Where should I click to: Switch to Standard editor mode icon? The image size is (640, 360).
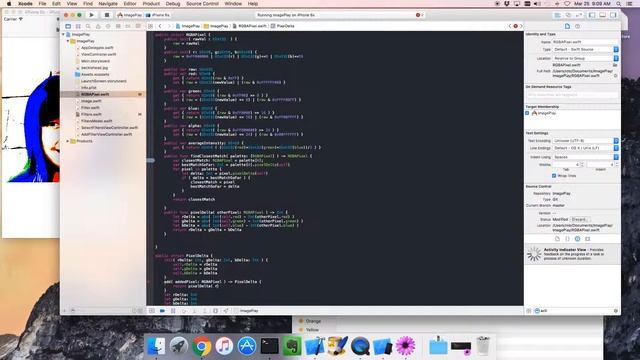pyautogui.click(x=557, y=15)
